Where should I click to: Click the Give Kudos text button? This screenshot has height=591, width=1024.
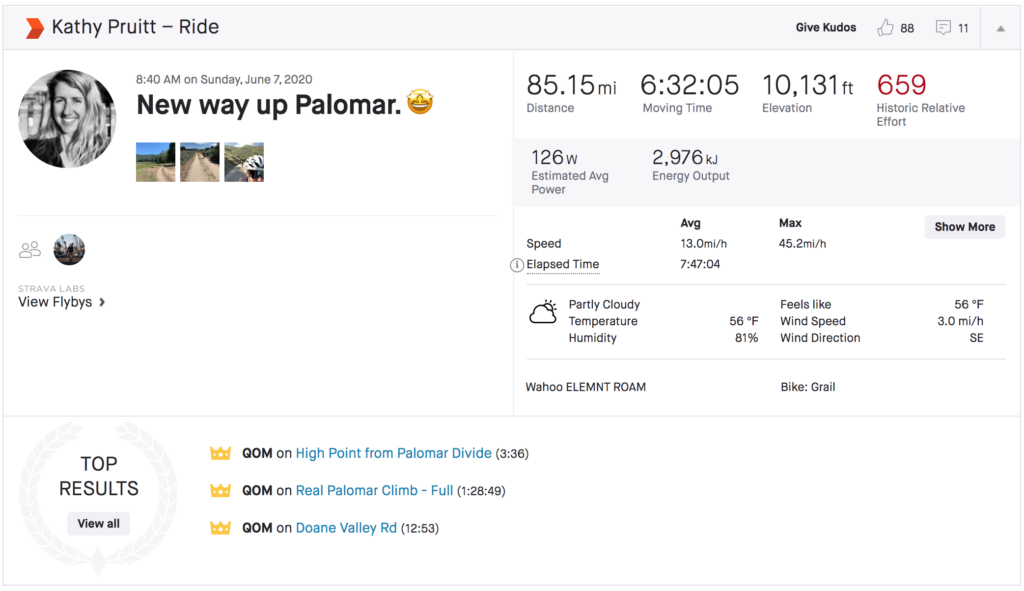[825, 27]
